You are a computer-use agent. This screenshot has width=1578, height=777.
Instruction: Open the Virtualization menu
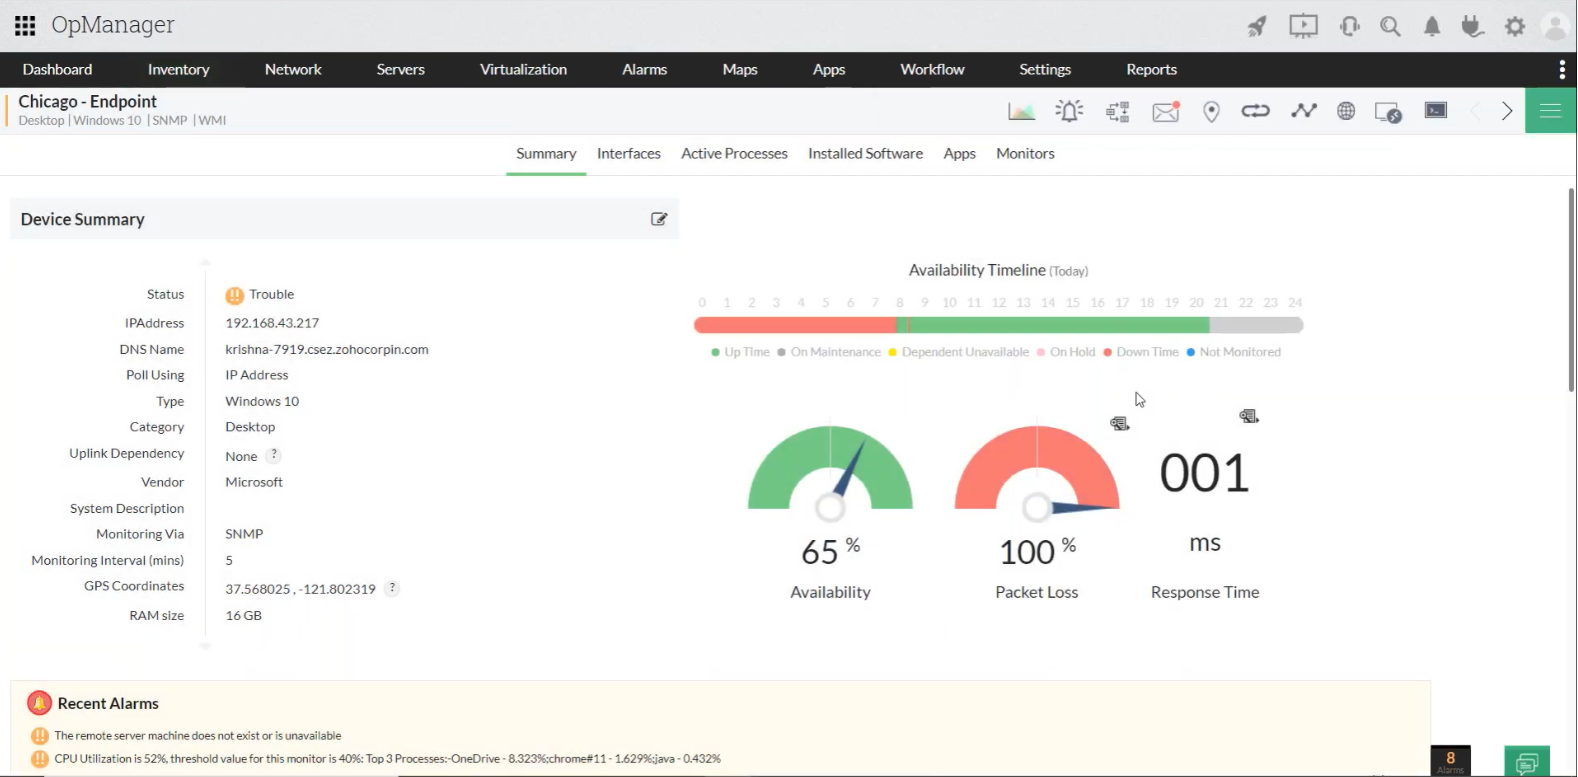click(524, 69)
